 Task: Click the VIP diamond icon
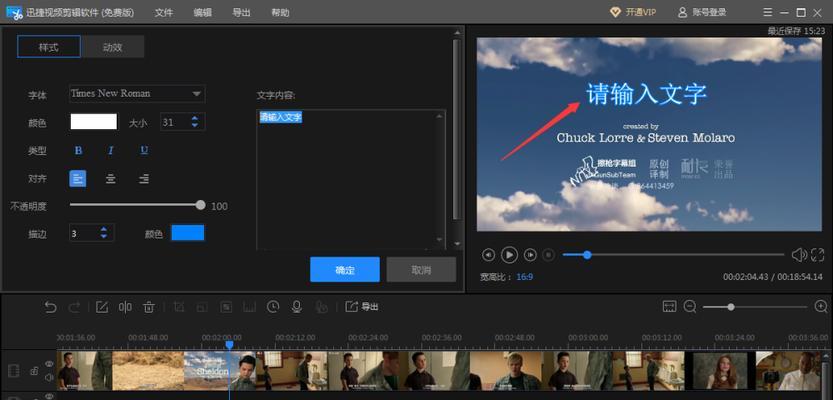[x=615, y=12]
